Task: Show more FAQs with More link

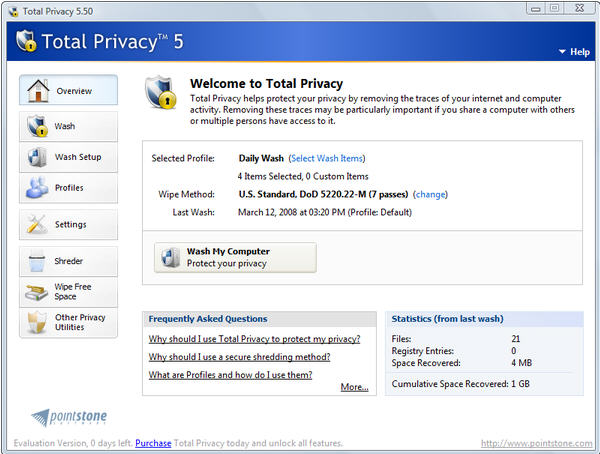Action: click(354, 387)
